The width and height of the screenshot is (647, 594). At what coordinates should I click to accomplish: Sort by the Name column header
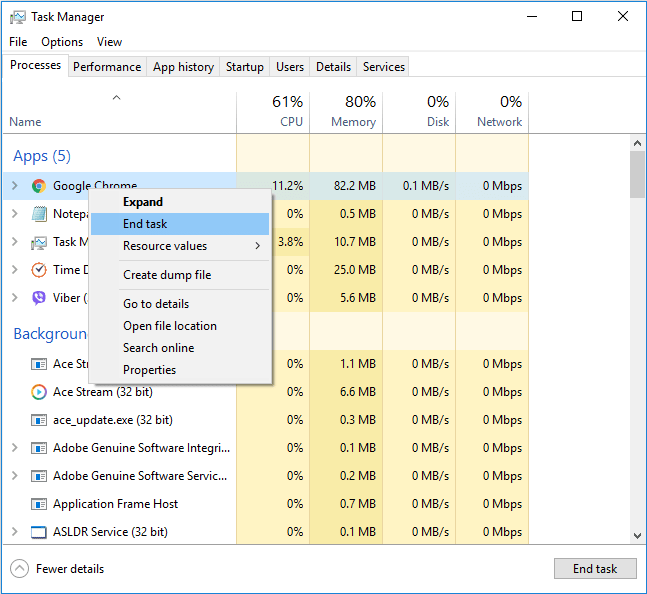(120, 112)
